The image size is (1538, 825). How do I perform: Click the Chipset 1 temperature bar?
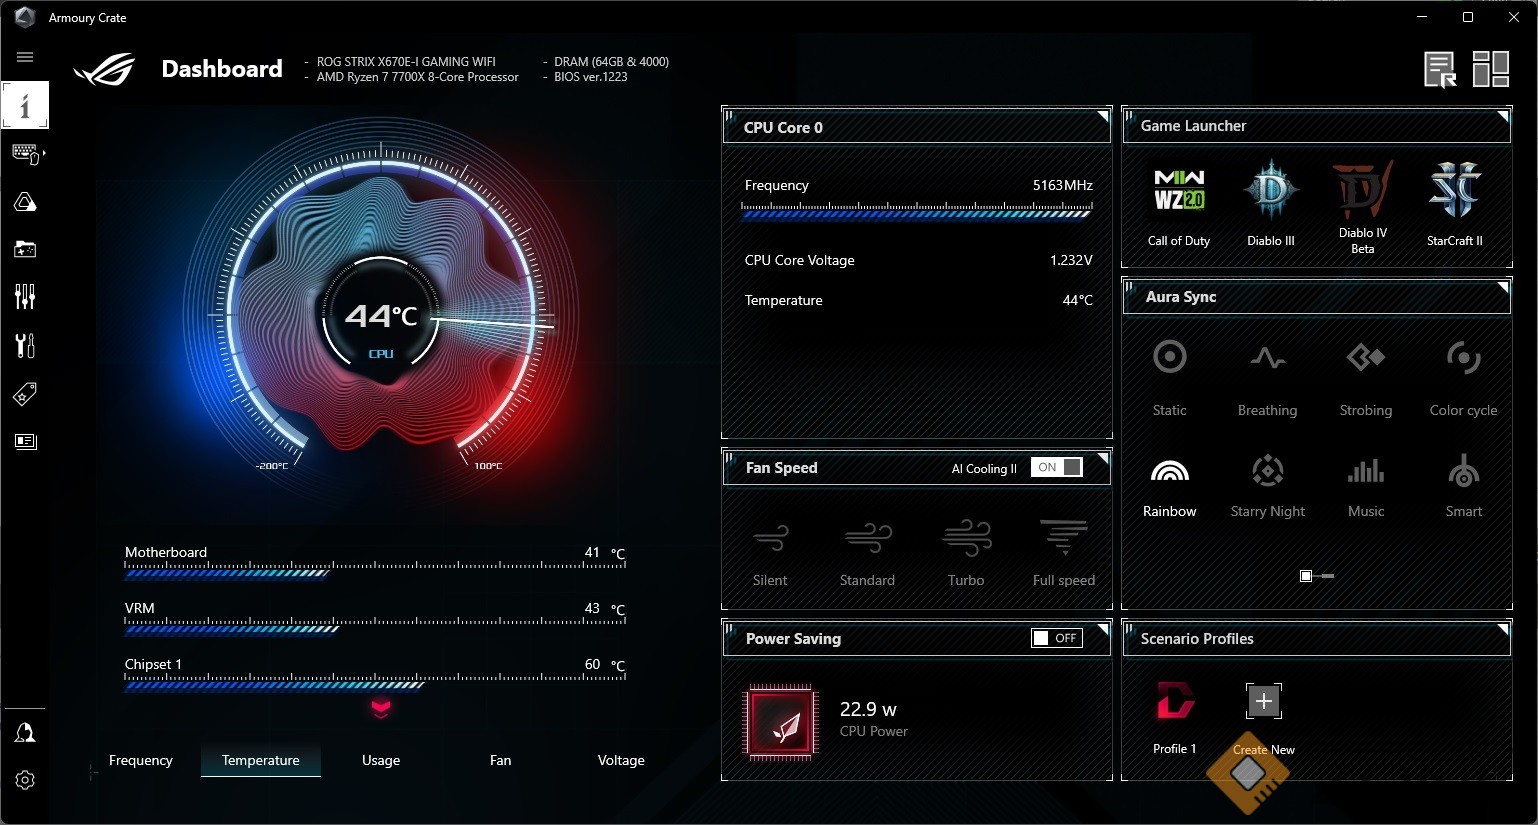tap(375, 682)
